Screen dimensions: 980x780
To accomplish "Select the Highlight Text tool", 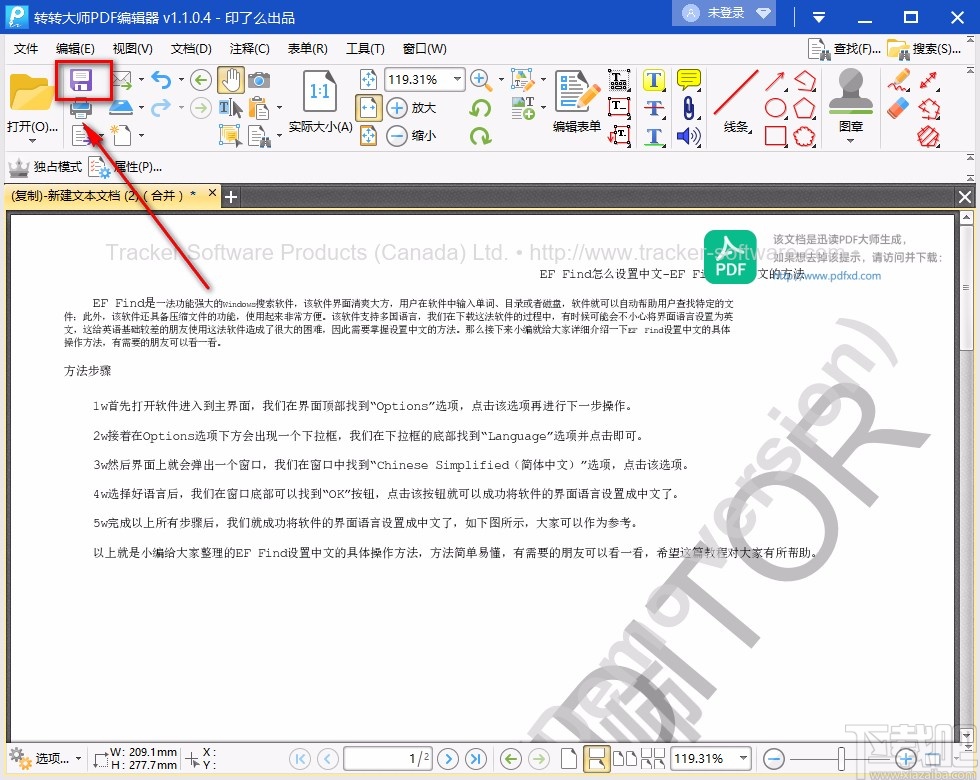I will coord(654,80).
